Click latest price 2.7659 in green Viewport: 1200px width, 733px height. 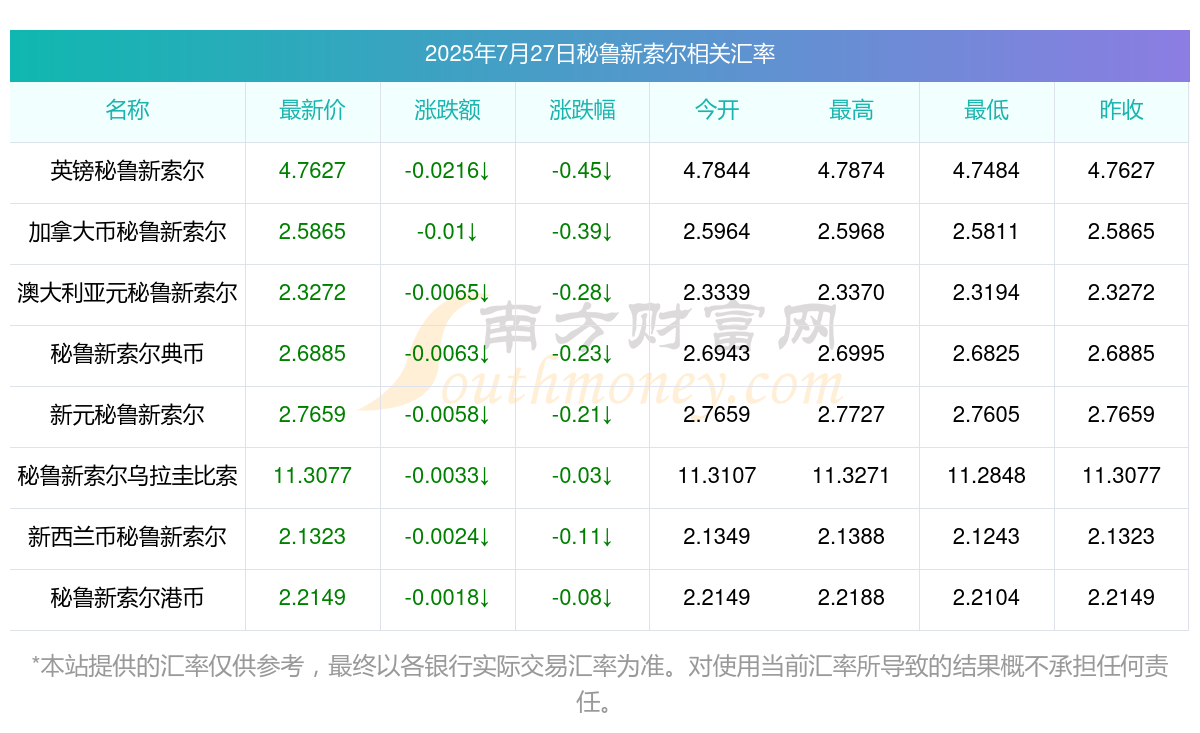click(x=312, y=415)
